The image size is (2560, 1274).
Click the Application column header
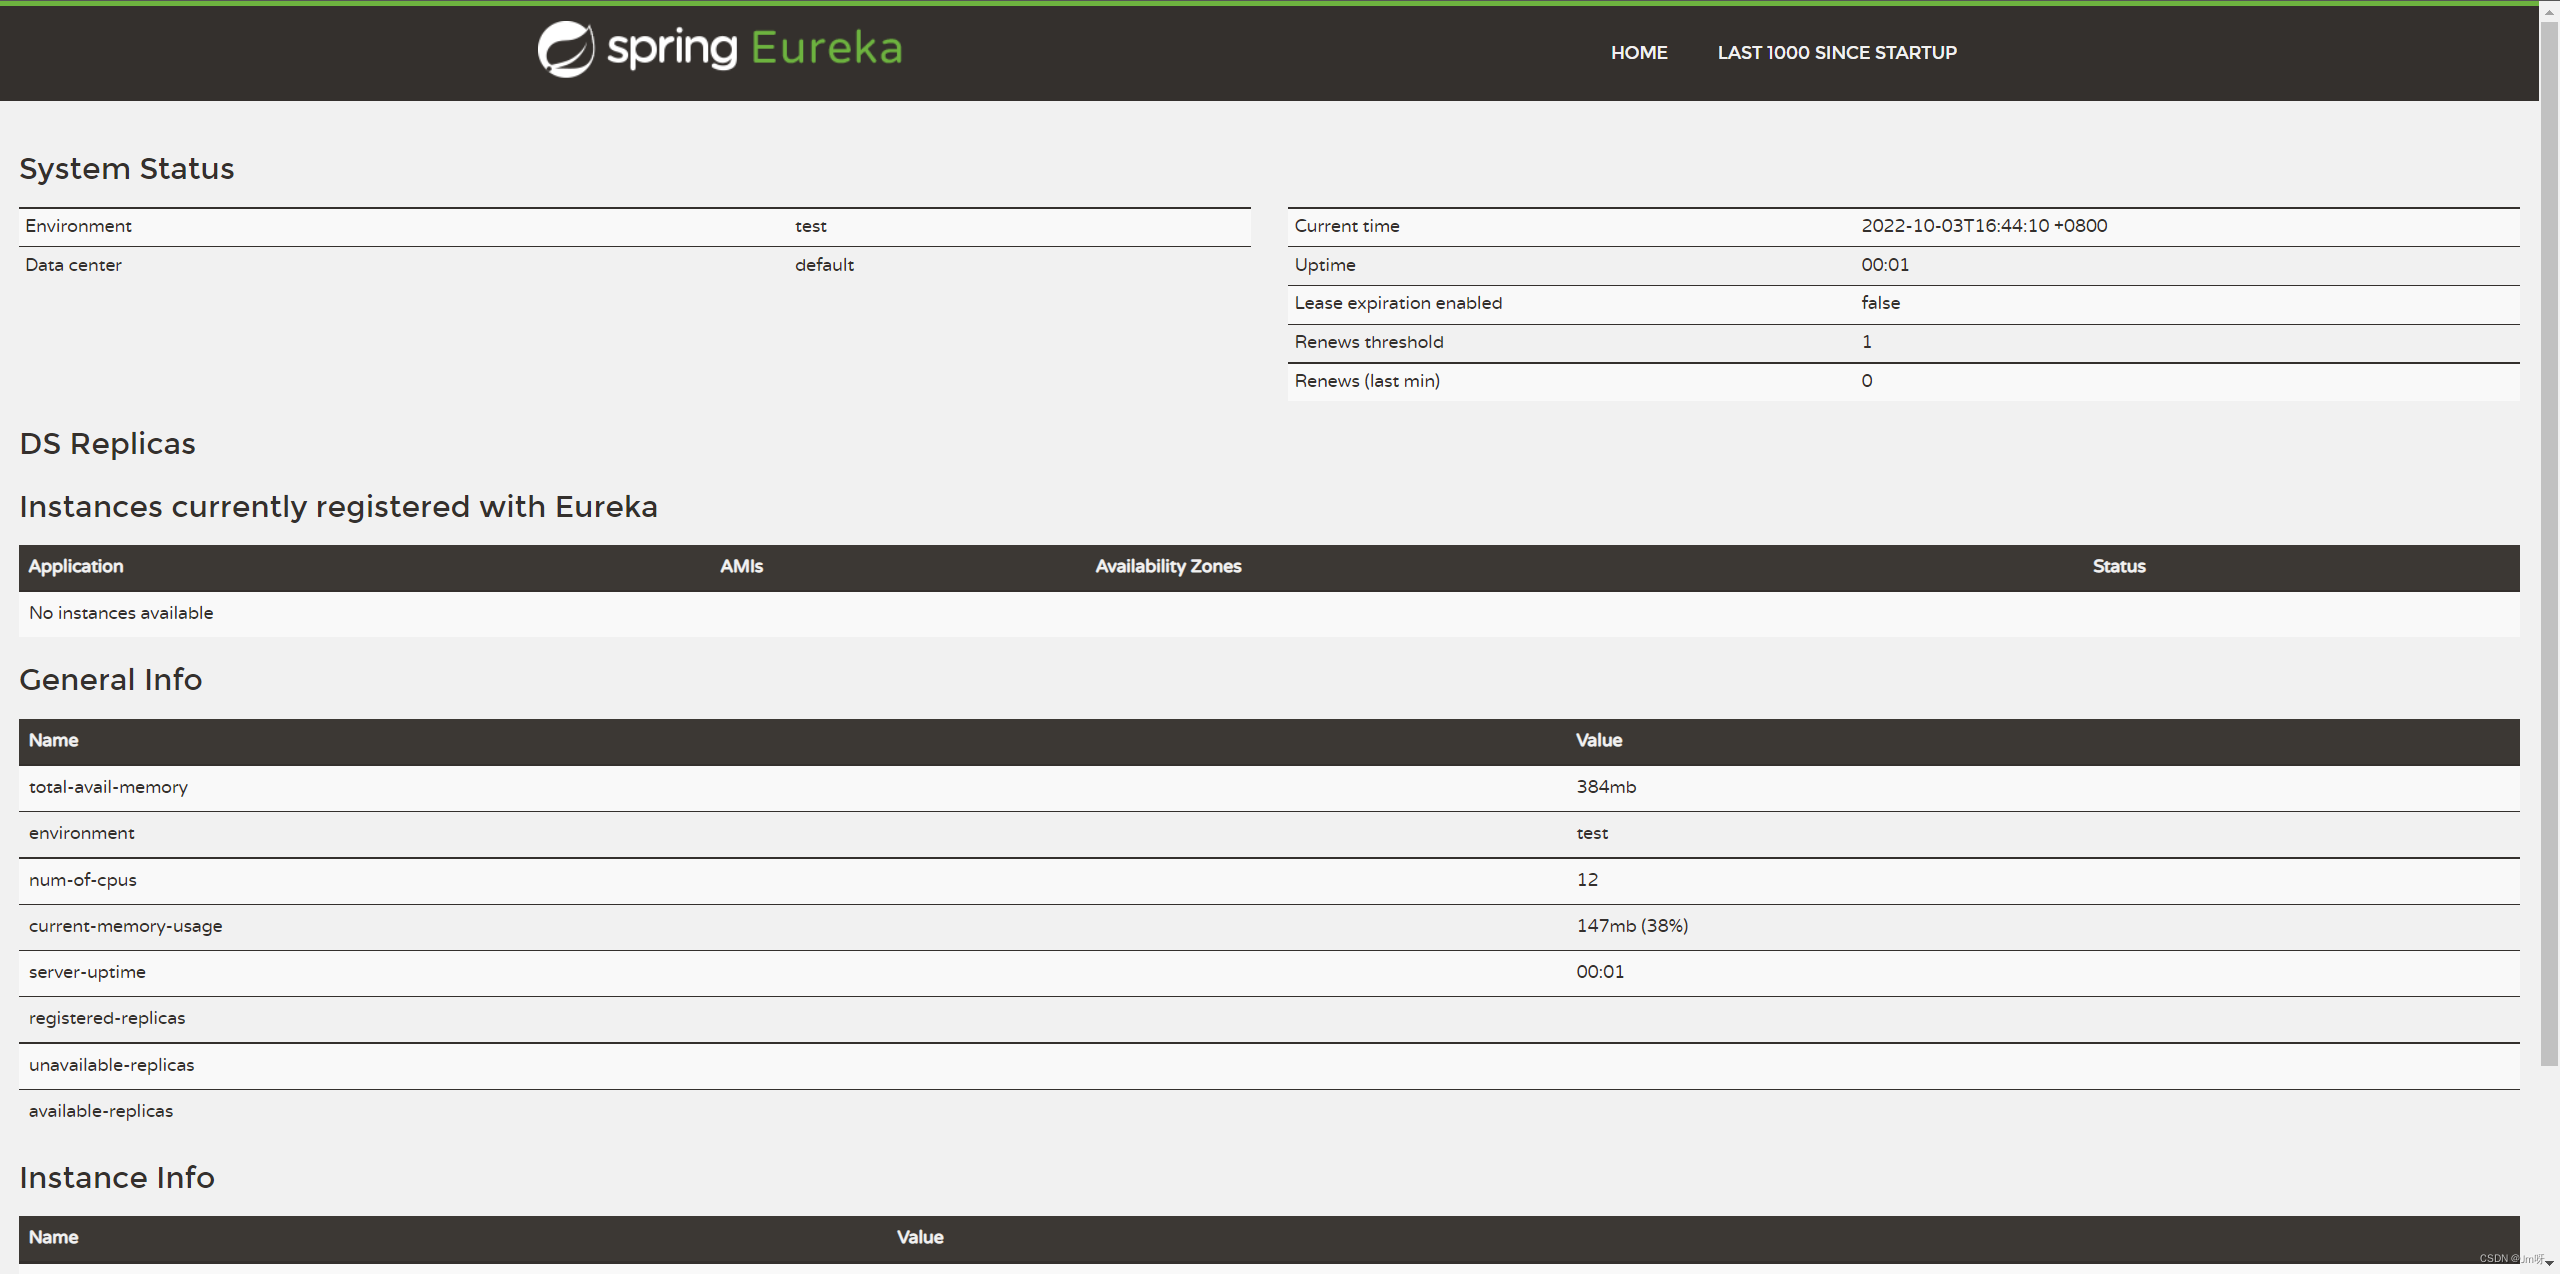tap(76, 566)
